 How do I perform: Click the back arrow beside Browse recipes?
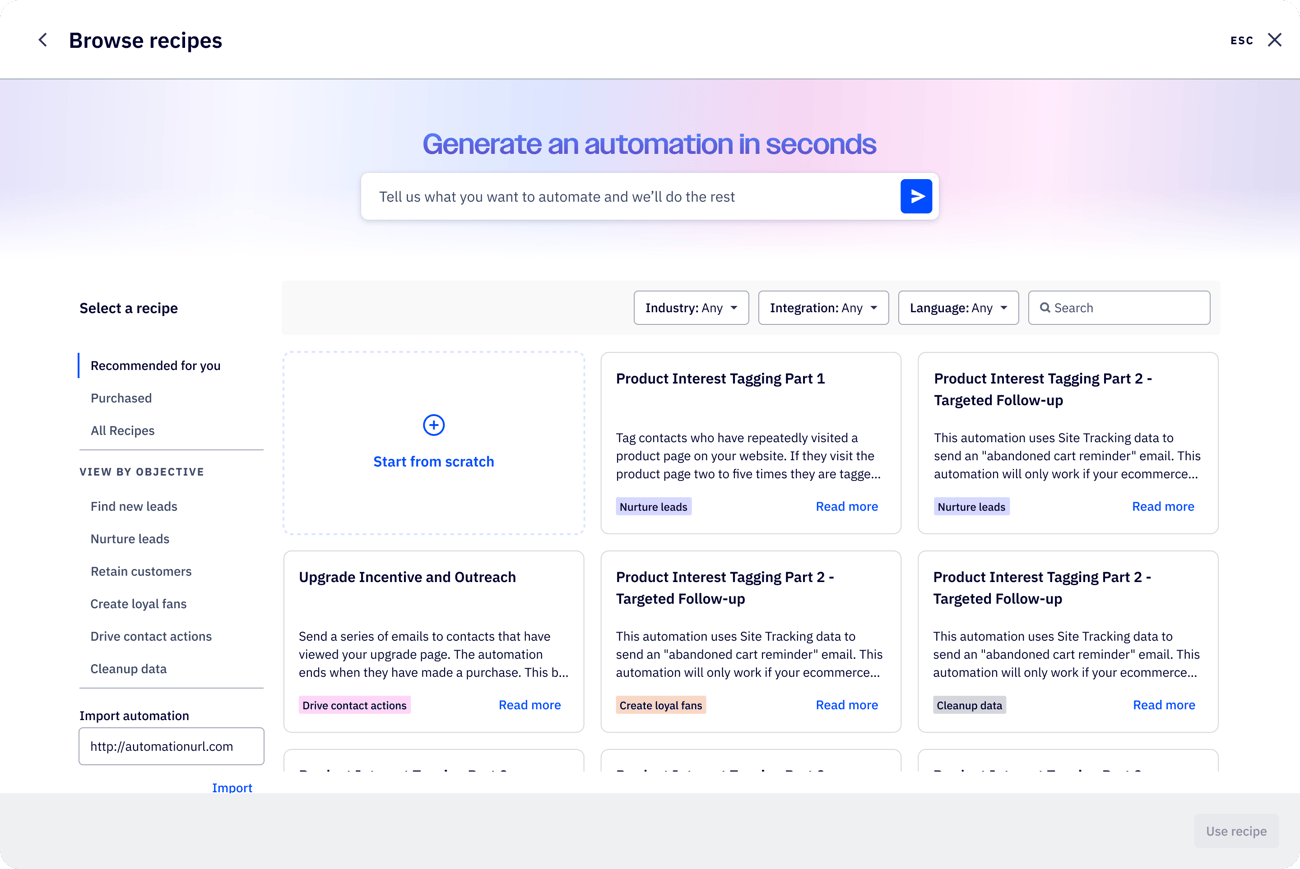(42, 40)
